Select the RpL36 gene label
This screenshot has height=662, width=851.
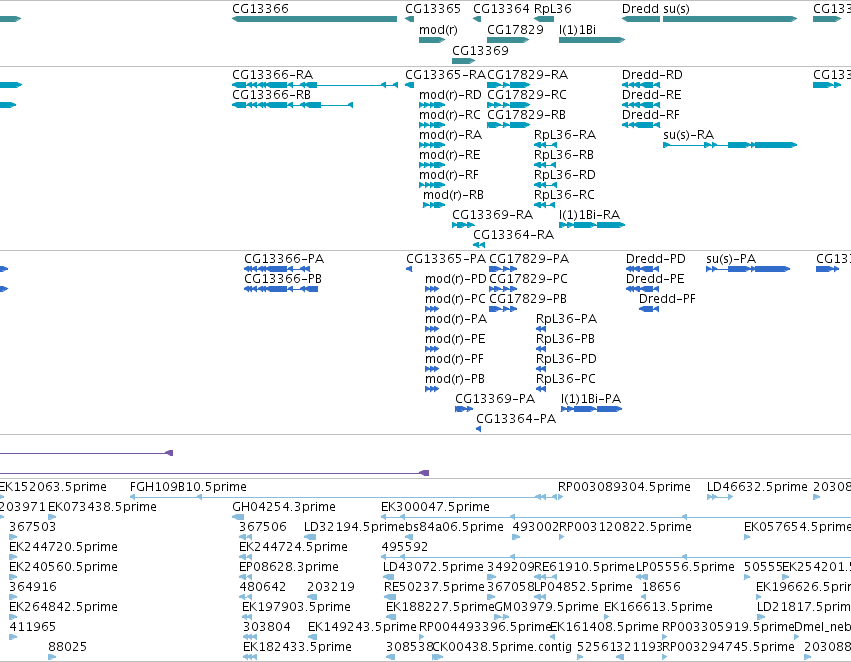click(552, 9)
